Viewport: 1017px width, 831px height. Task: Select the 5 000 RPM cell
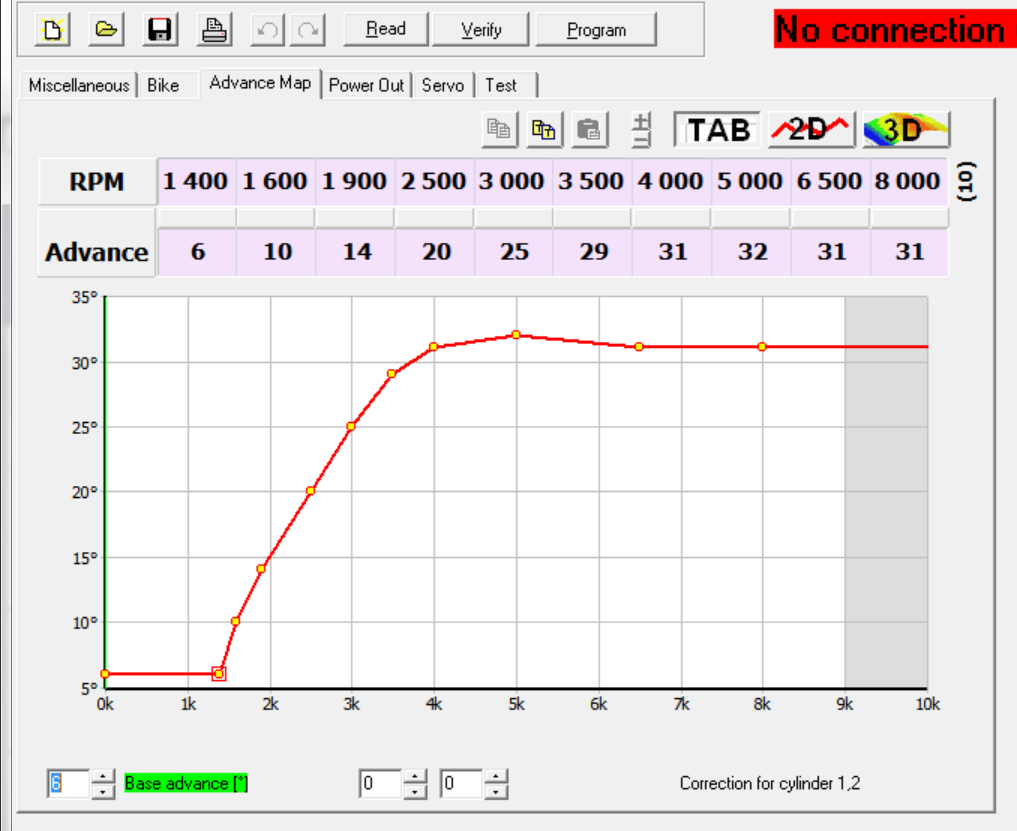pyautogui.click(x=751, y=181)
